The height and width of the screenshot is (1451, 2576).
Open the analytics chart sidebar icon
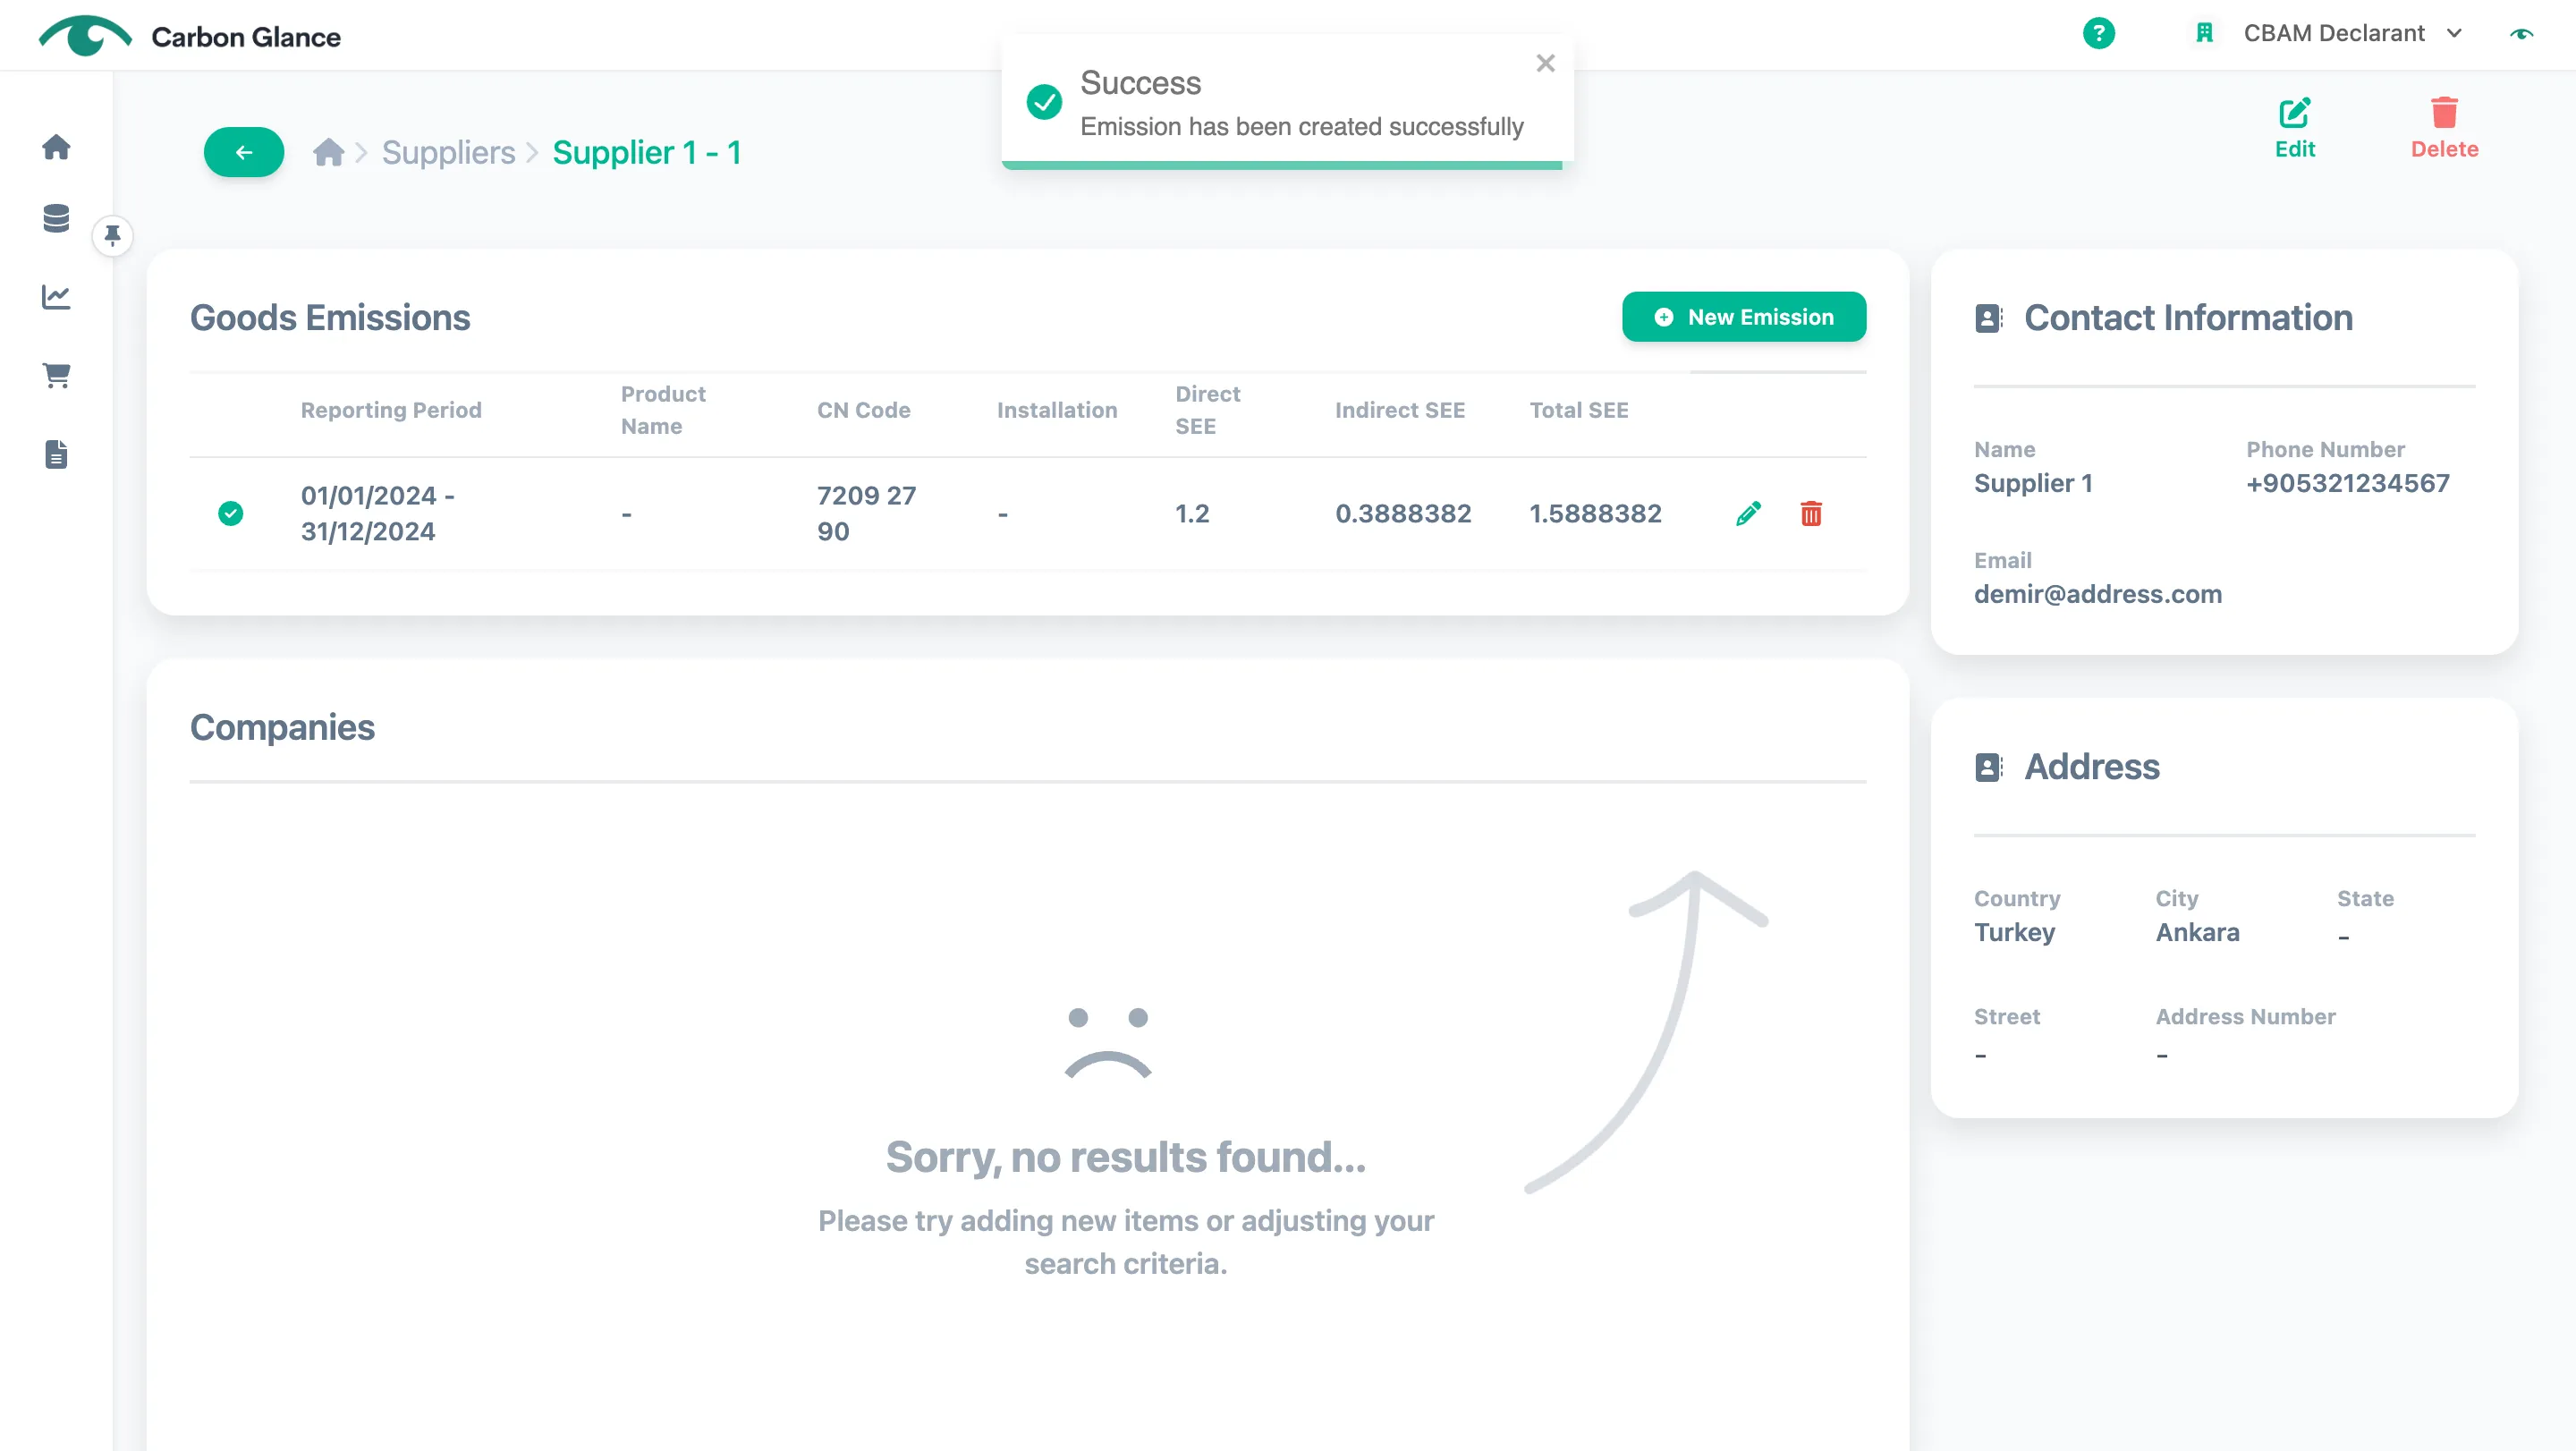56,297
